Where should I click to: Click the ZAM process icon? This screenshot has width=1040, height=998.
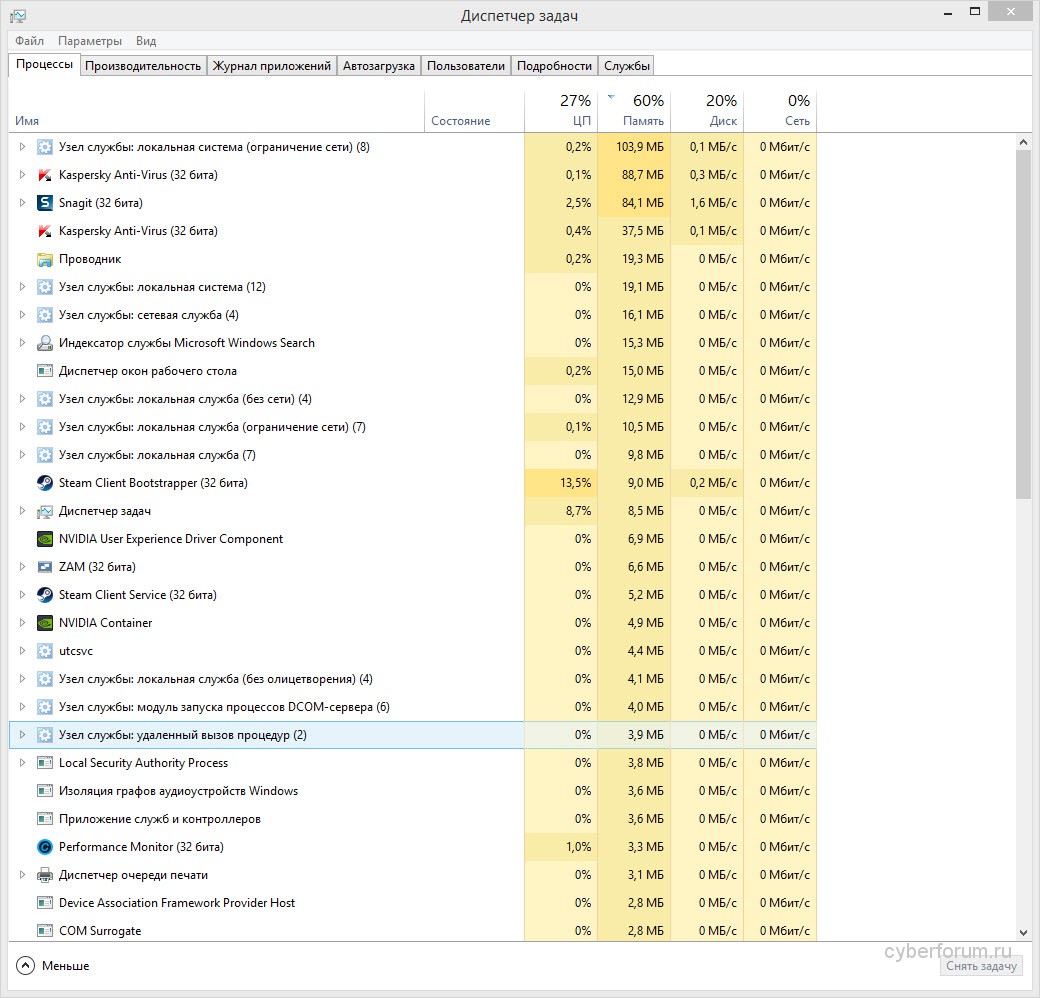click(x=44, y=567)
